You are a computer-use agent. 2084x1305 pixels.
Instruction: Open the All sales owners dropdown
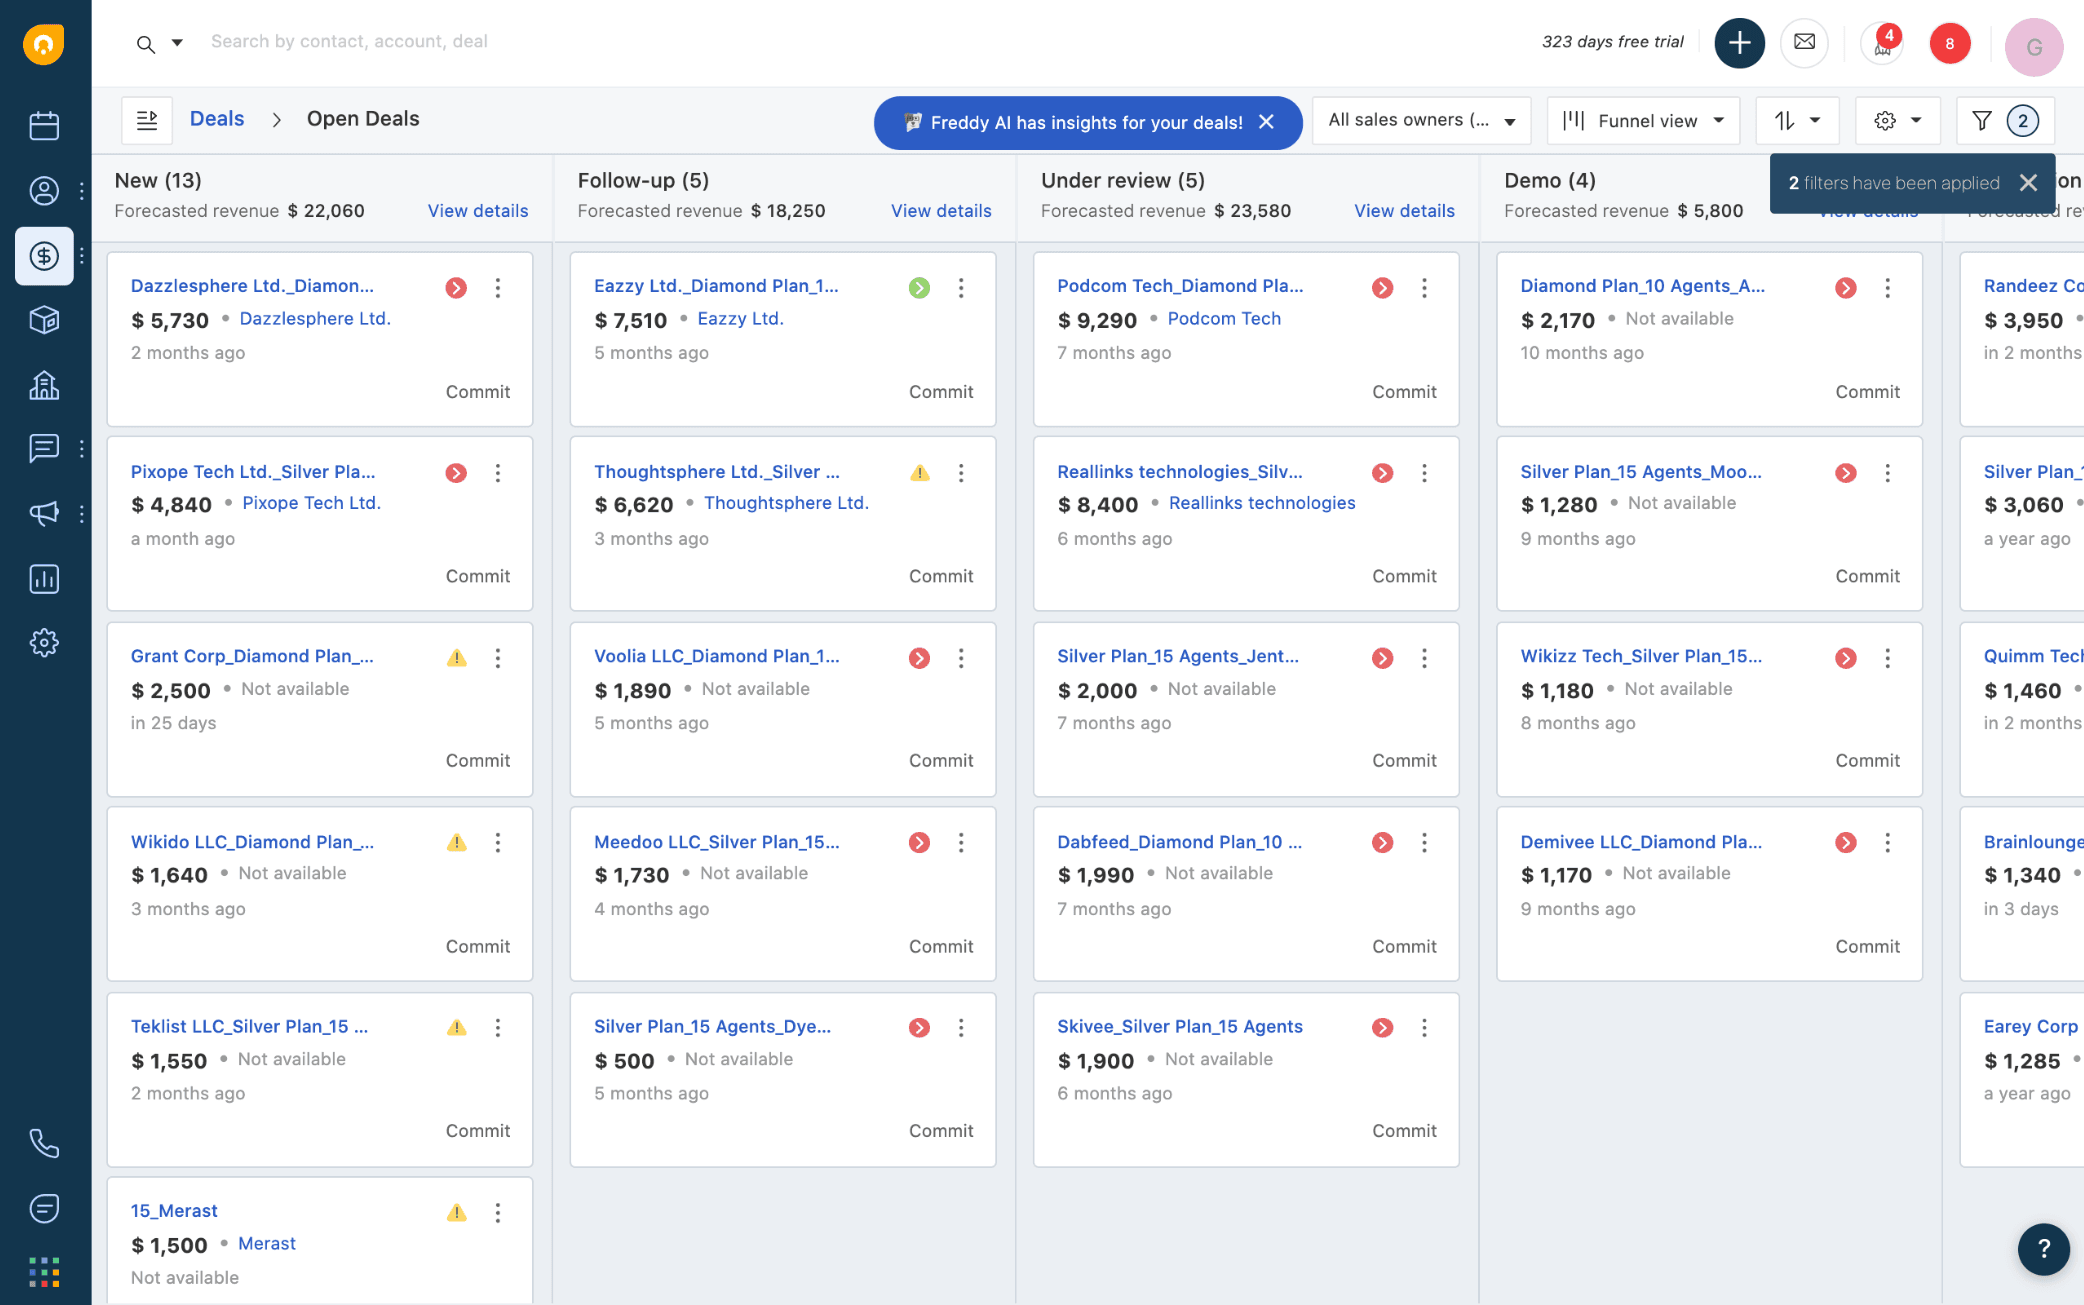[1421, 120]
